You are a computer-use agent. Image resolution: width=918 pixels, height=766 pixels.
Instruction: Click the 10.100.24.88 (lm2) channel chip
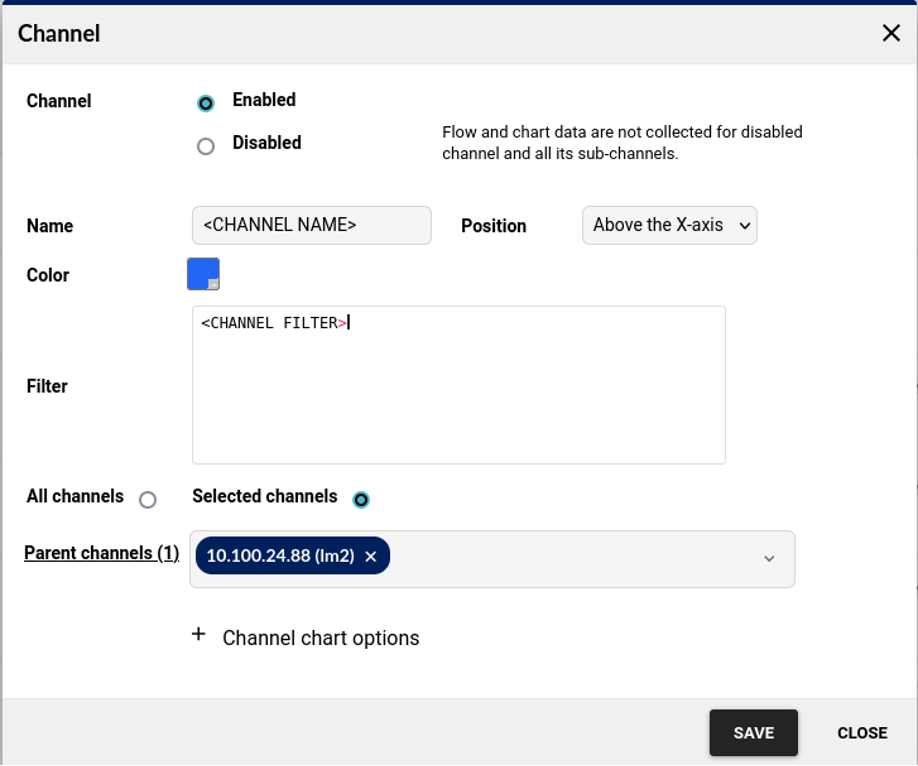(x=280, y=557)
